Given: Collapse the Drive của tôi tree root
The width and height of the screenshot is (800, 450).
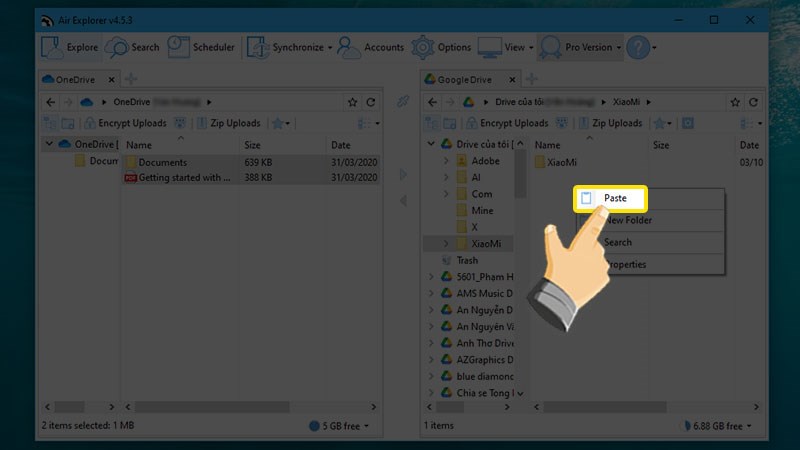Looking at the screenshot, I should (x=431, y=144).
